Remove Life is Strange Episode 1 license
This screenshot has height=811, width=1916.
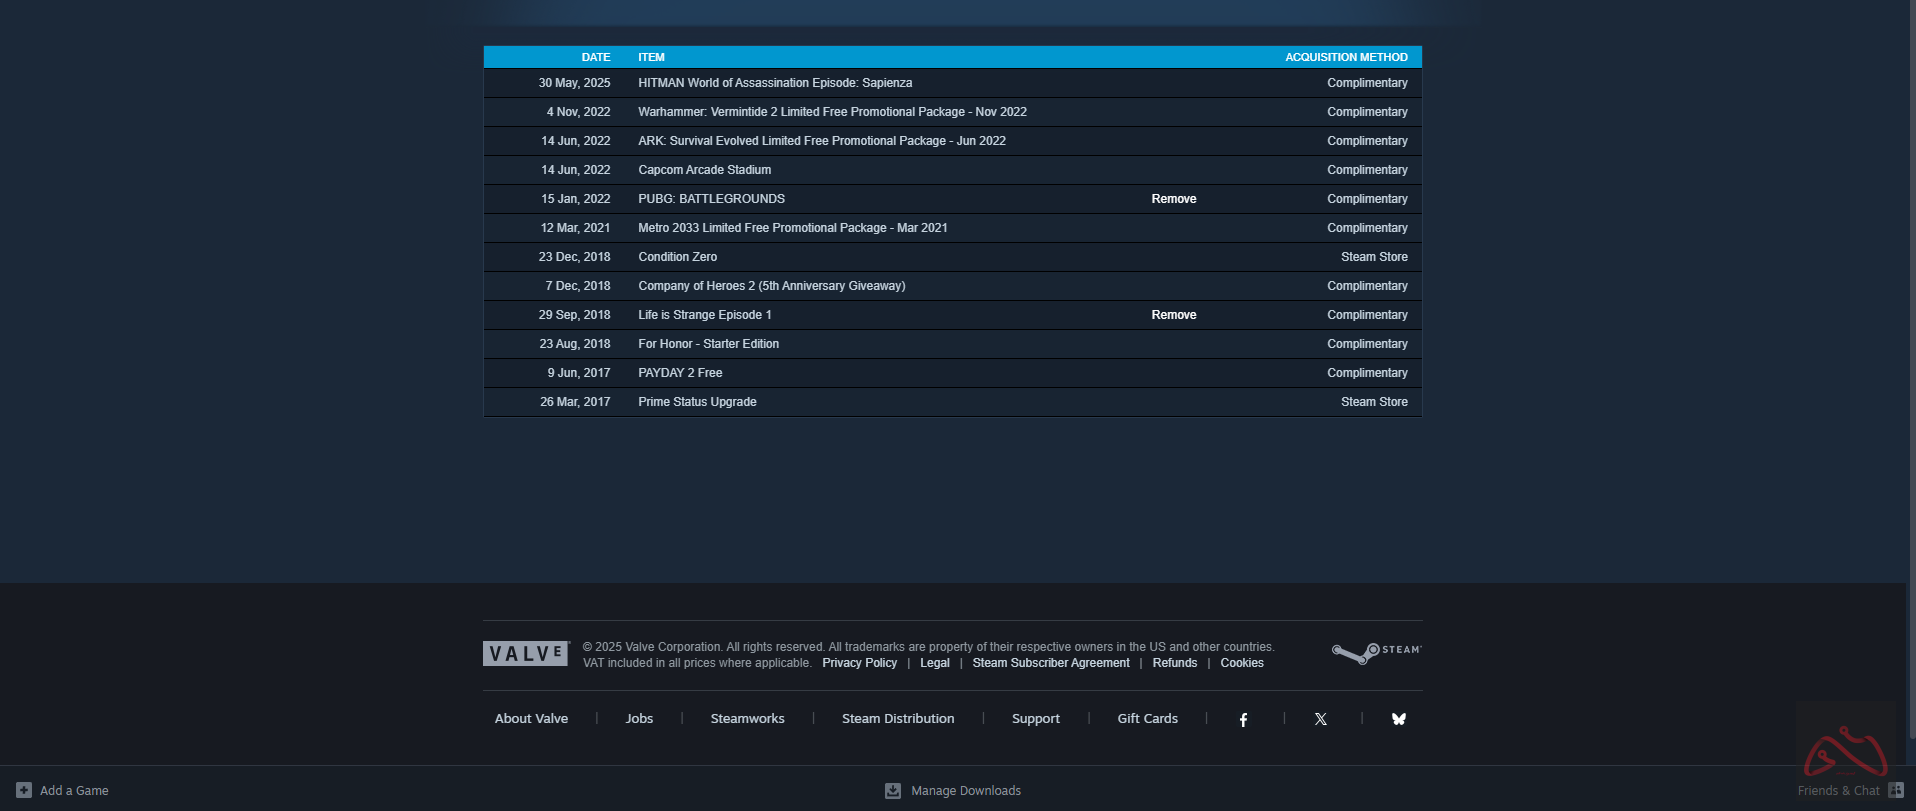click(x=1173, y=315)
